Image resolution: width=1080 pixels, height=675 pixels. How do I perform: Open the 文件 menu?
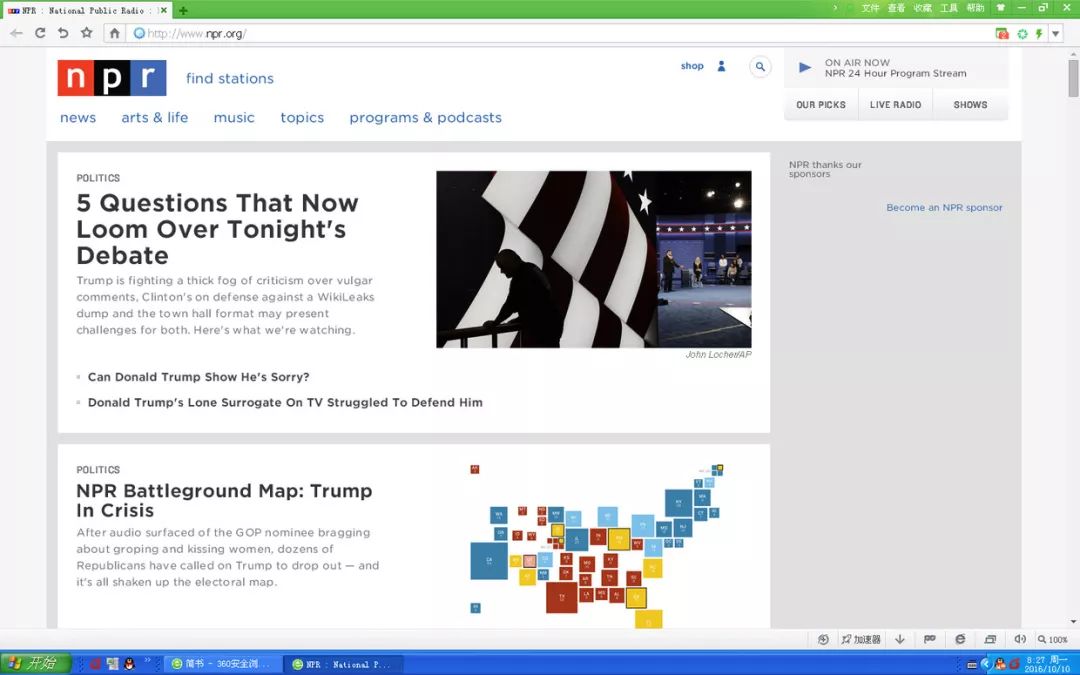pos(870,8)
